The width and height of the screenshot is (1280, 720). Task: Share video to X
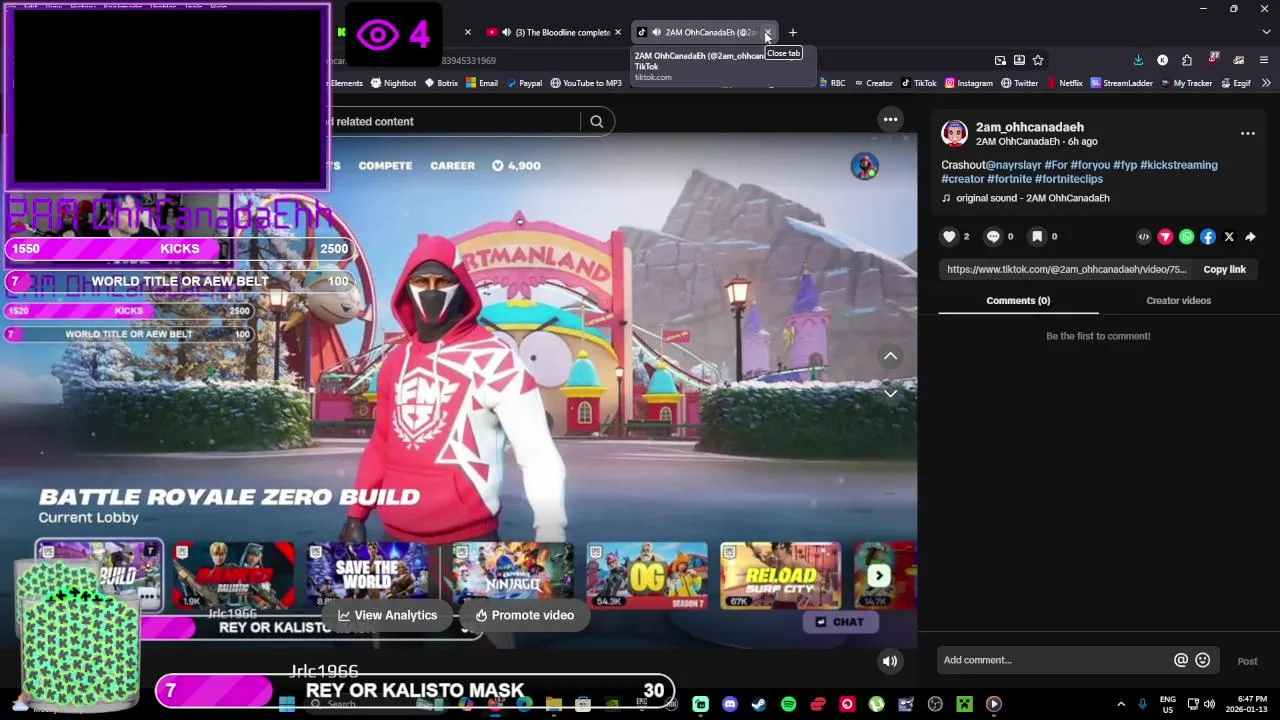coord(1229,237)
